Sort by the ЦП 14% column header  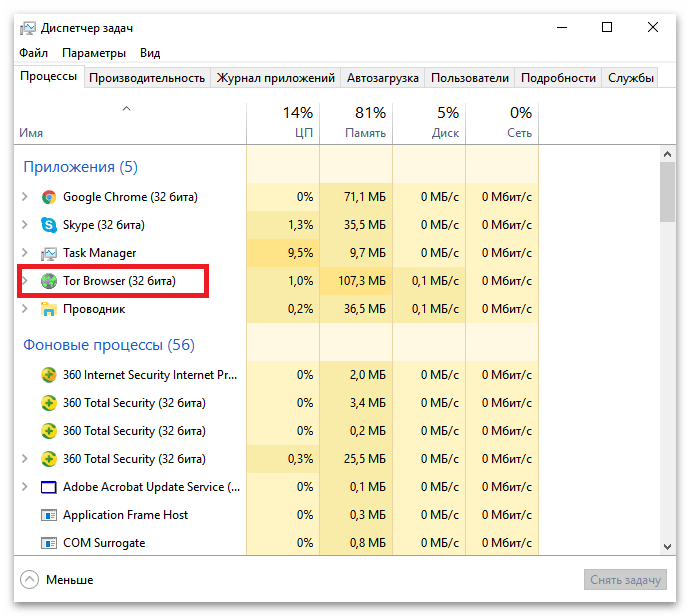pos(283,123)
